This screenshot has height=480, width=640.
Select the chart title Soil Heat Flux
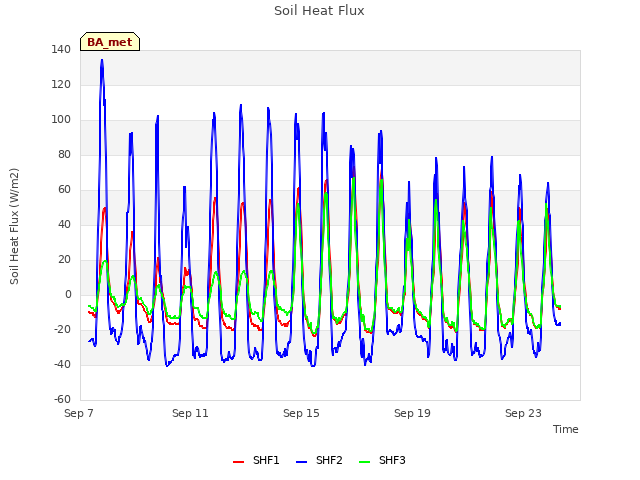pyautogui.click(x=319, y=11)
